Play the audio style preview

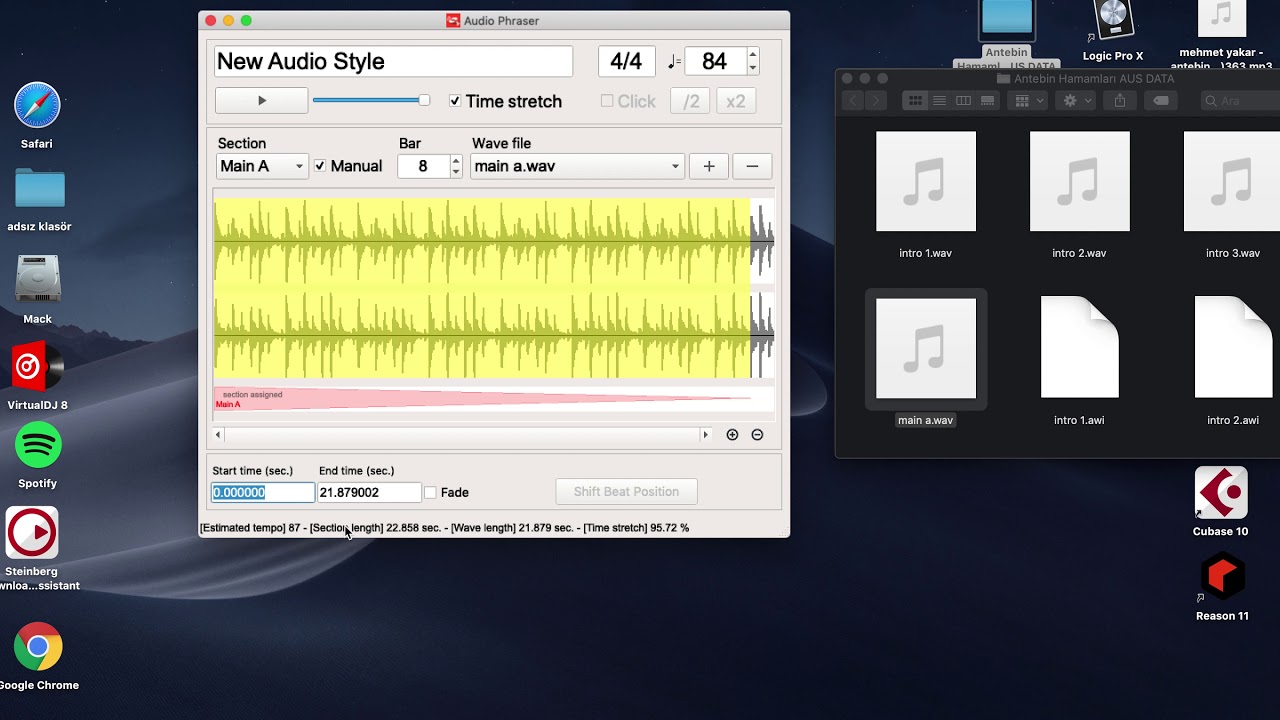click(262, 101)
